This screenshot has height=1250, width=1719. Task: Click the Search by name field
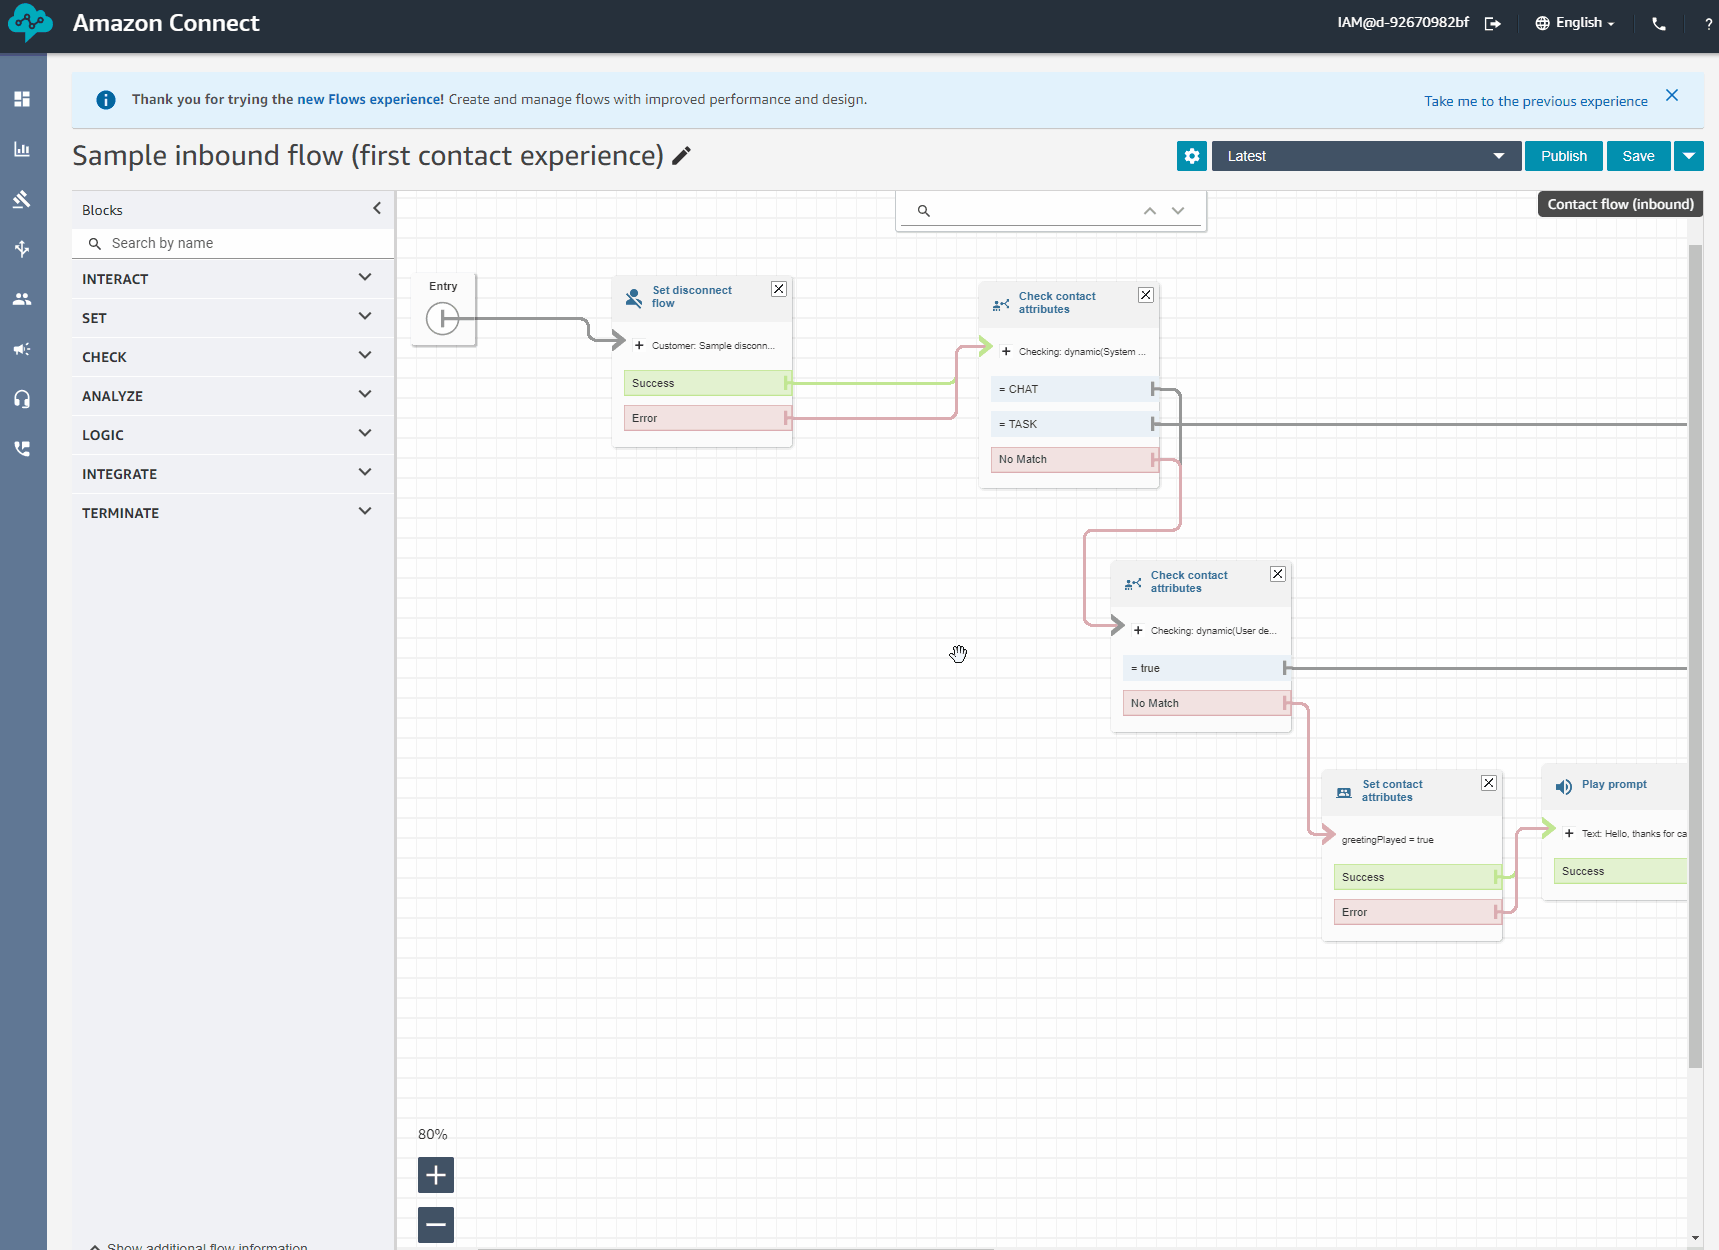pos(240,243)
